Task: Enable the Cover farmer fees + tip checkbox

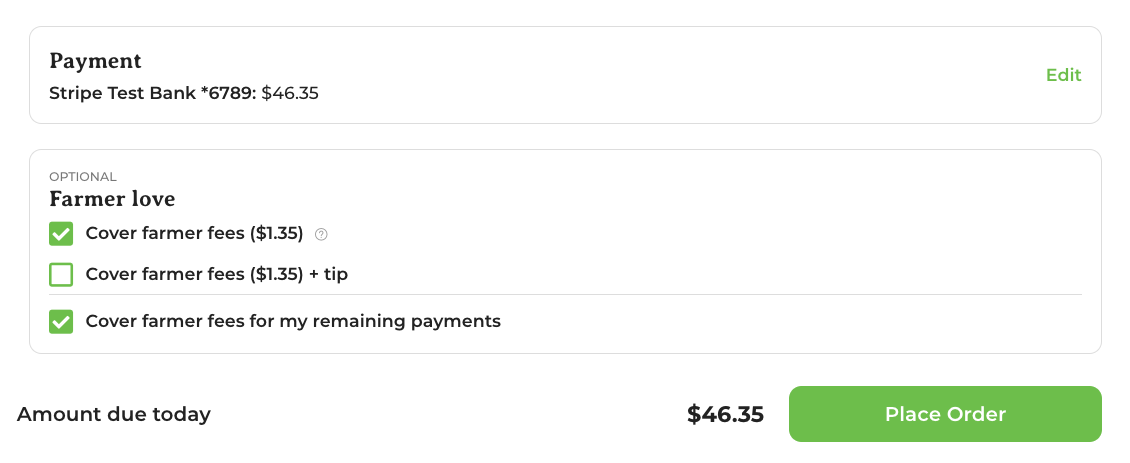Action: [61, 275]
